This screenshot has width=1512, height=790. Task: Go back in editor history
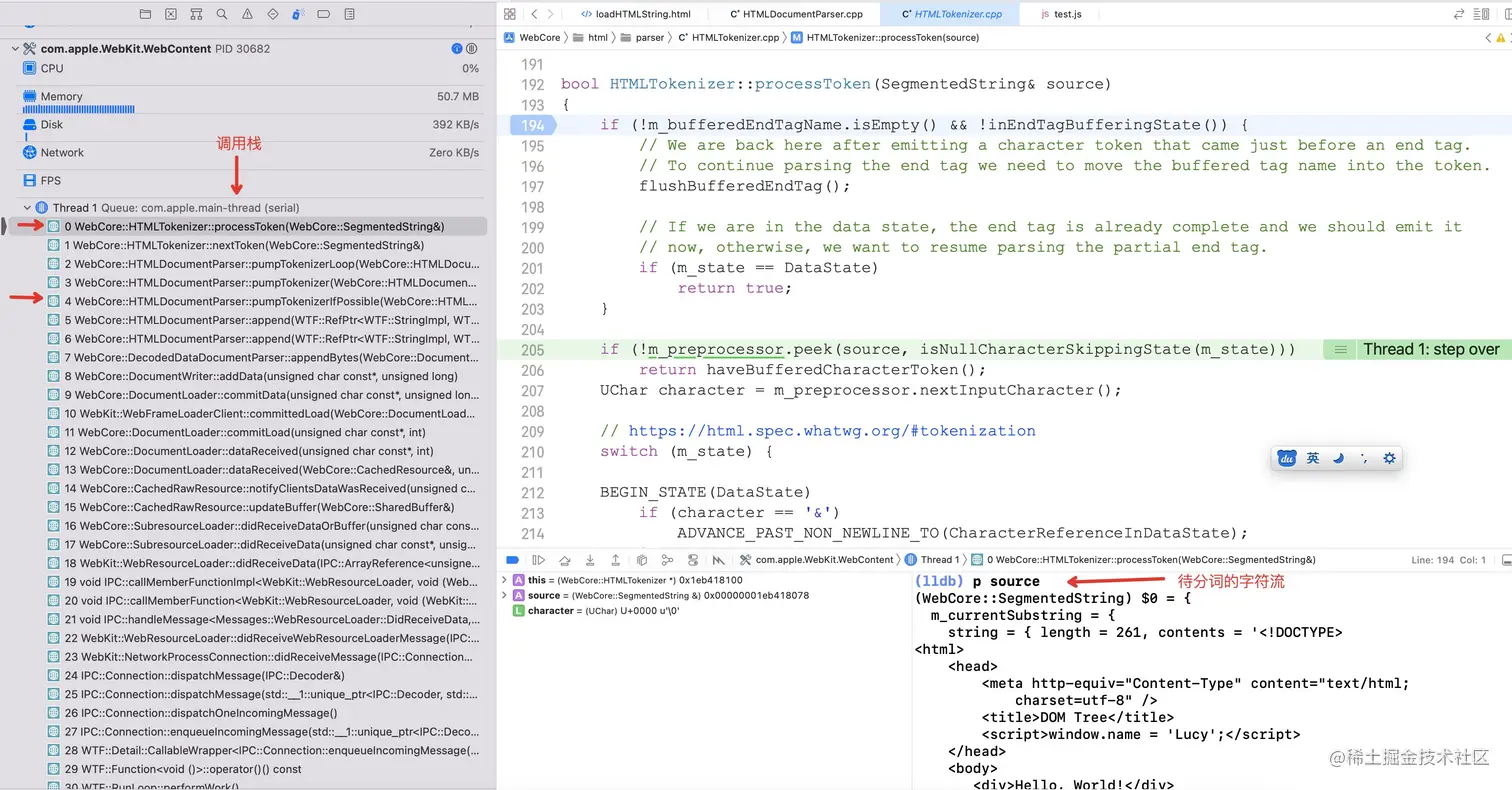(535, 14)
